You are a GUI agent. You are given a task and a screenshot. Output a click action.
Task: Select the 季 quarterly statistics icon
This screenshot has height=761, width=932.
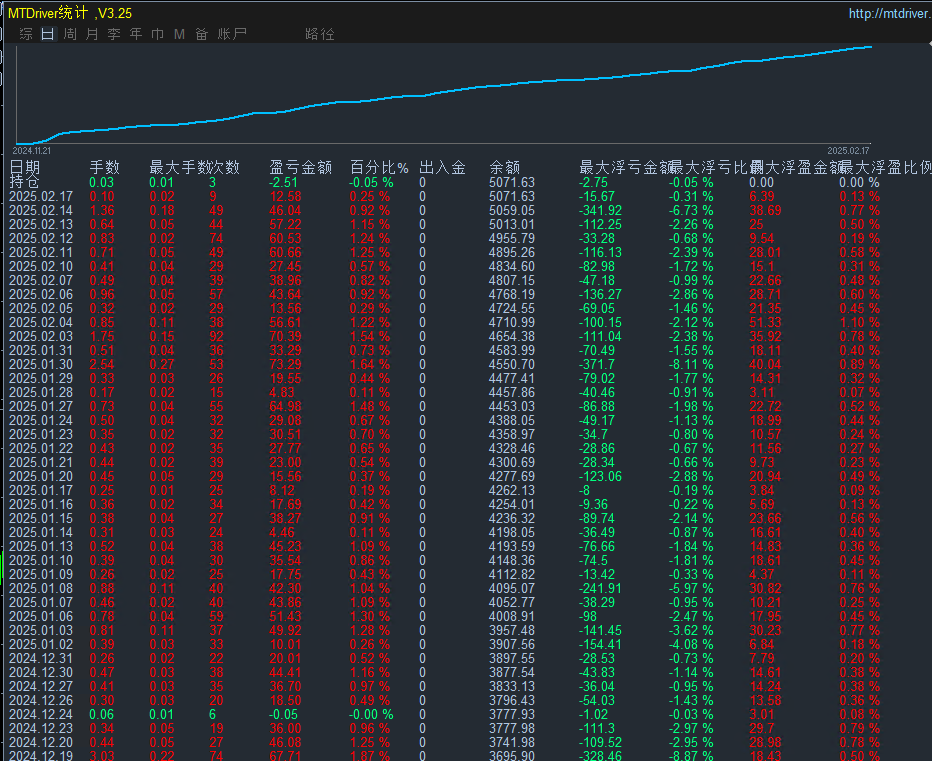(112, 33)
